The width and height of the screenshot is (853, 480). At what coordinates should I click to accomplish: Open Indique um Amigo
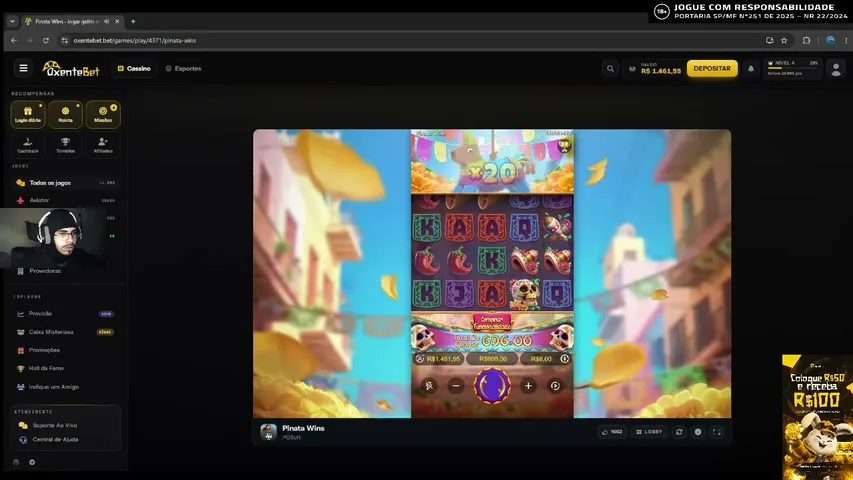coord(65,387)
